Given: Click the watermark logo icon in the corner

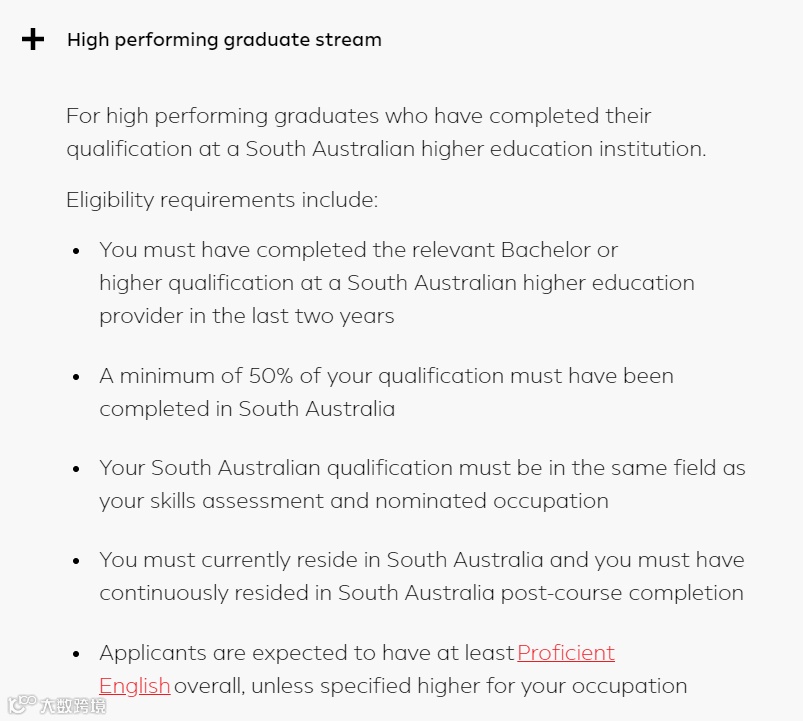Looking at the screenshot, I should (x=21, y=704).
